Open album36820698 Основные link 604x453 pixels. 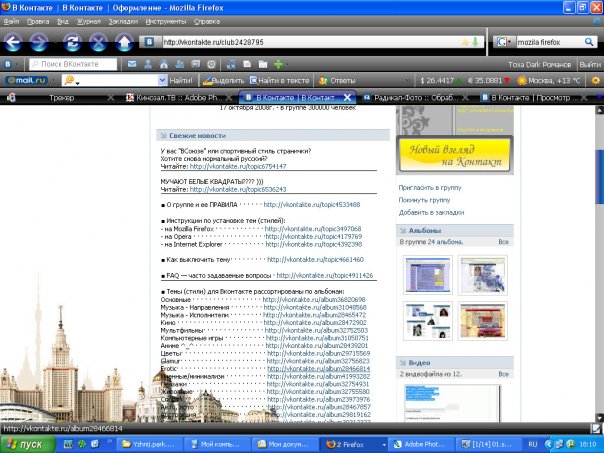point(314,300)
